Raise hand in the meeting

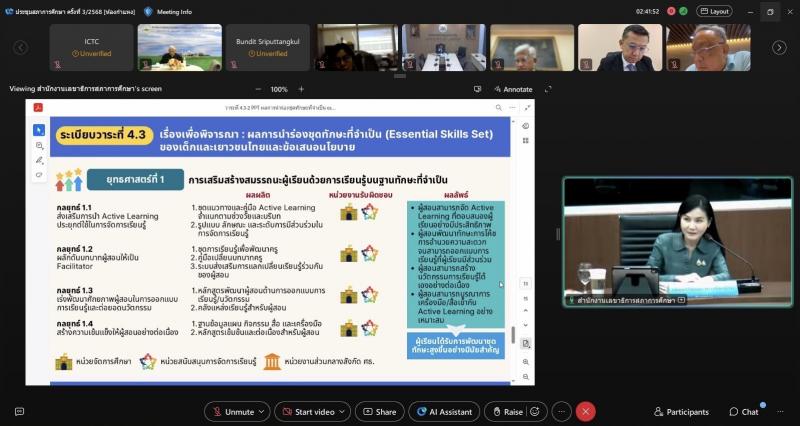507,412
